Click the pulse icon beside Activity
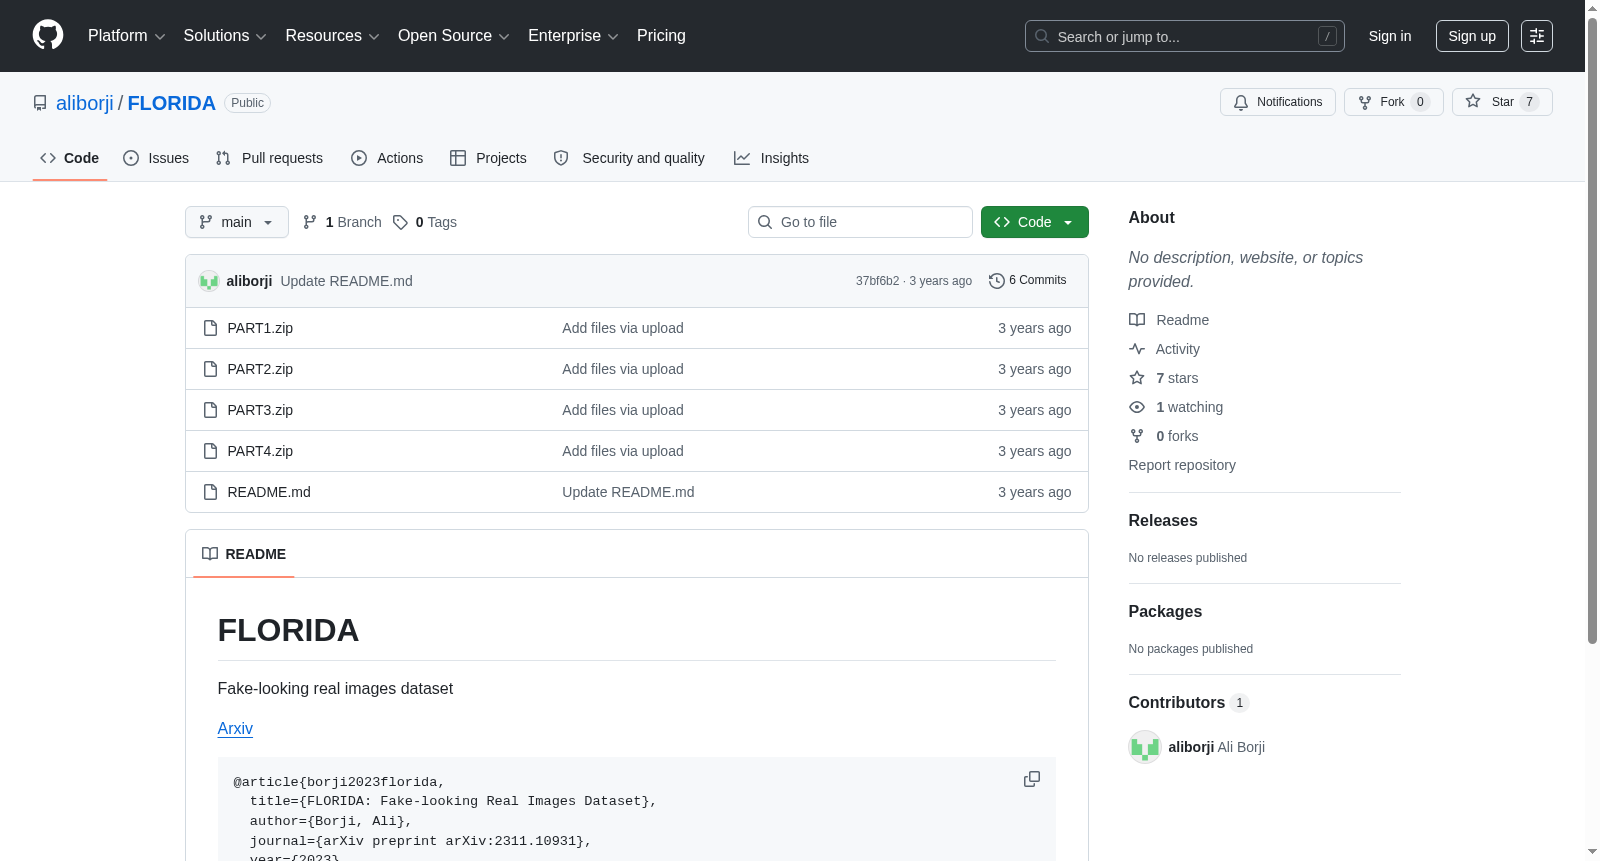The height and width of the screenshot is (861, 1600). click(1137, 349)
